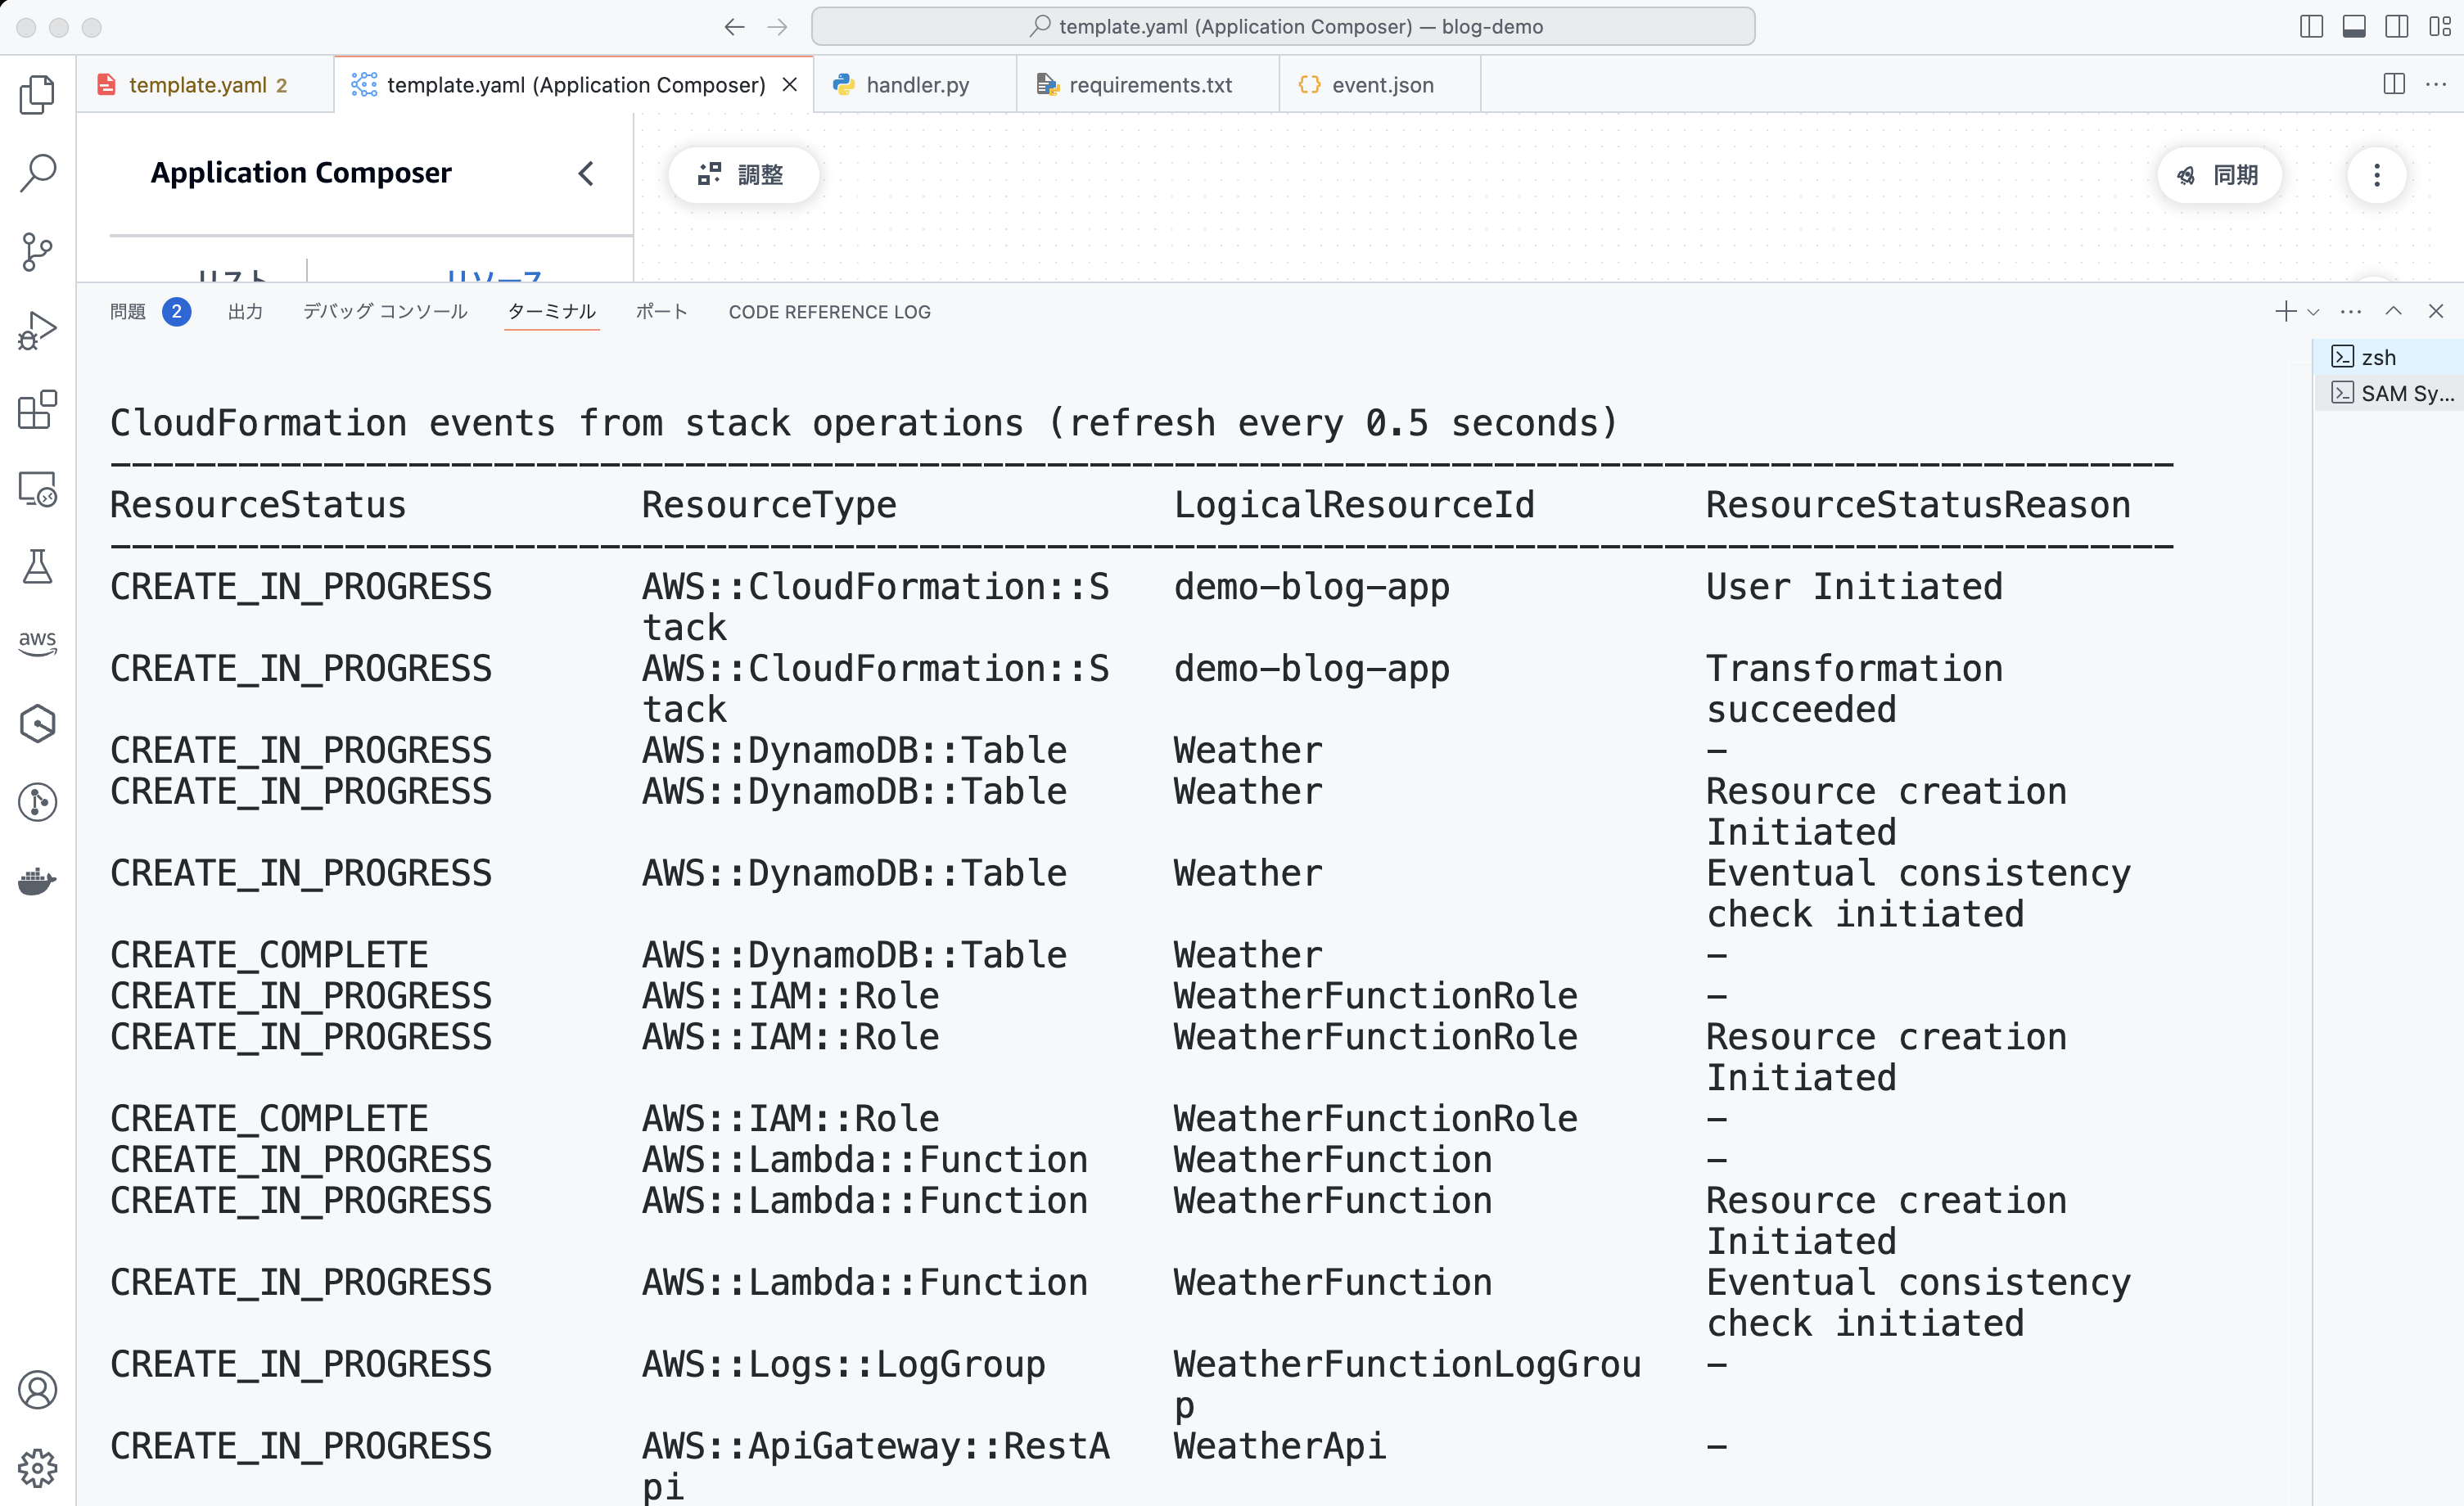Screen dimensions: 2464x1506
Task: Click the LogicalResourceId column header
Action: 1354,505
